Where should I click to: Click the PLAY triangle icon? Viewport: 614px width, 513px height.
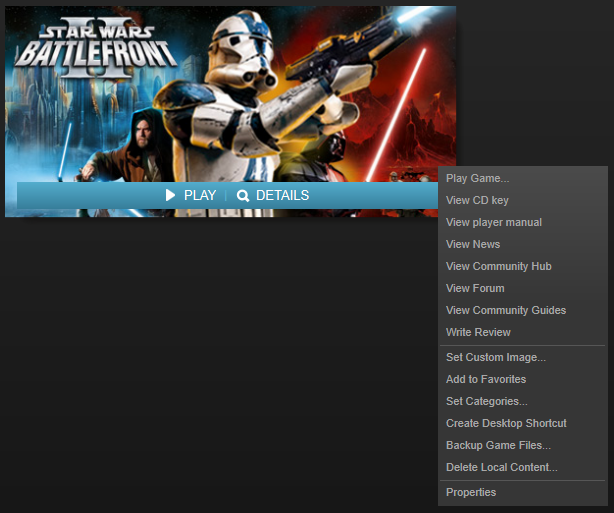(170, 195)
